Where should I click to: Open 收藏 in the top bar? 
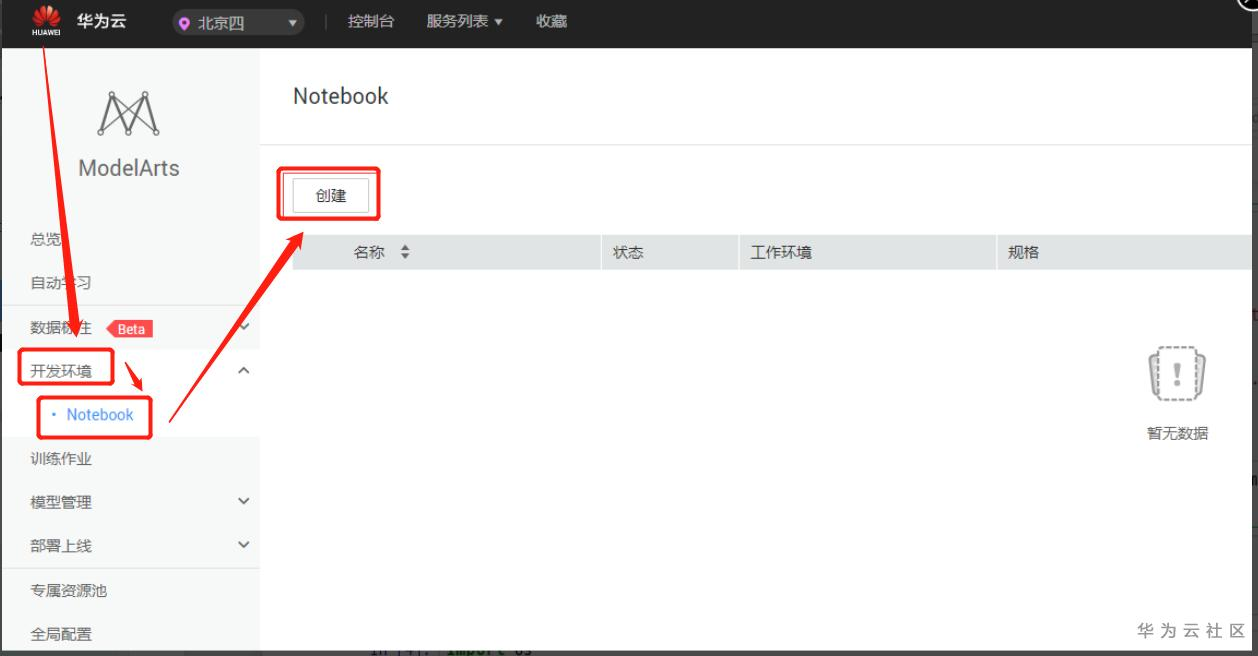tap(552, 22)
